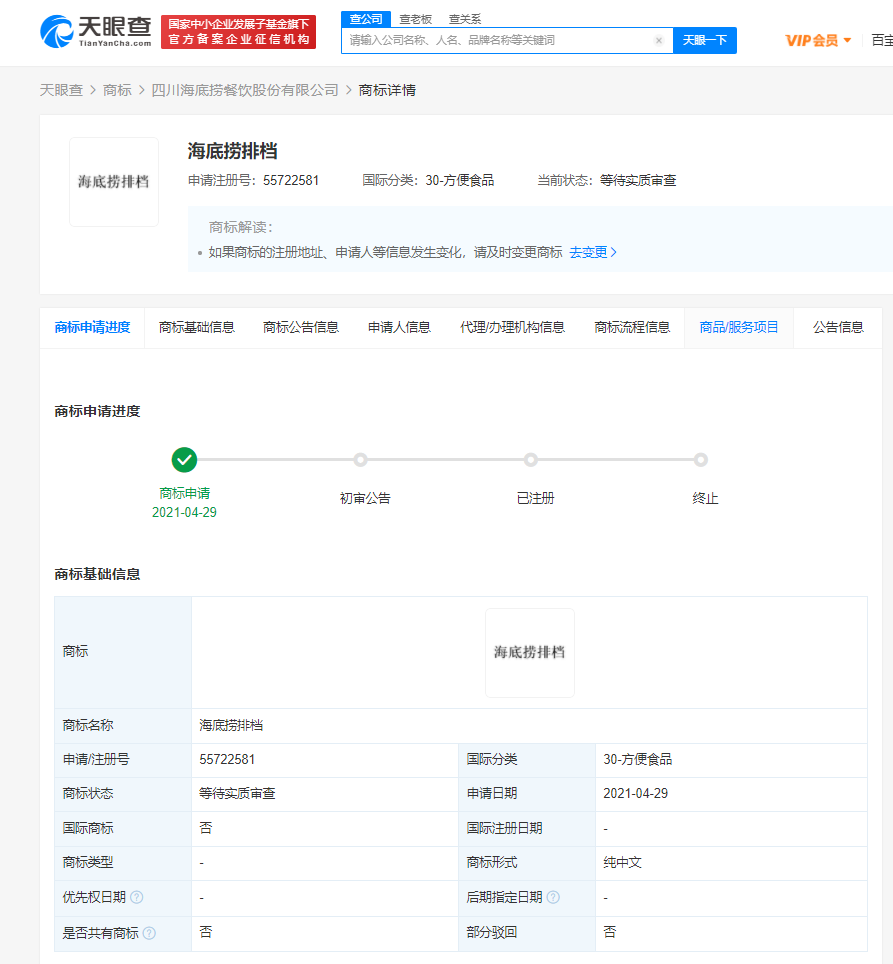Open 四川海底捞餐饮股份有限公司 breadcrumb link
893x964 pixels.
tap(245, 90)
